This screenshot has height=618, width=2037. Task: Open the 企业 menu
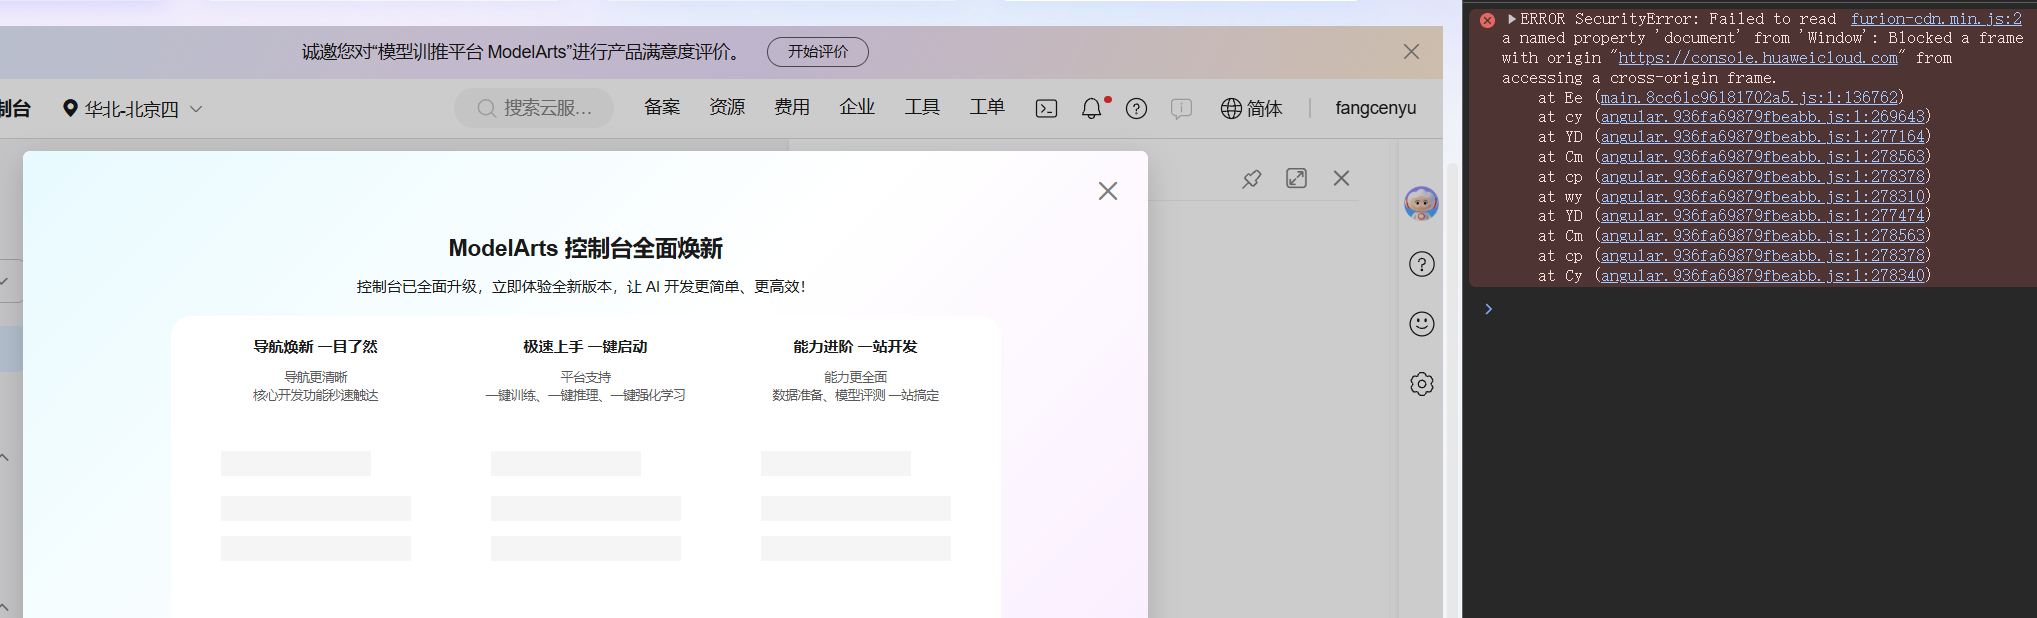click(857, 107)
